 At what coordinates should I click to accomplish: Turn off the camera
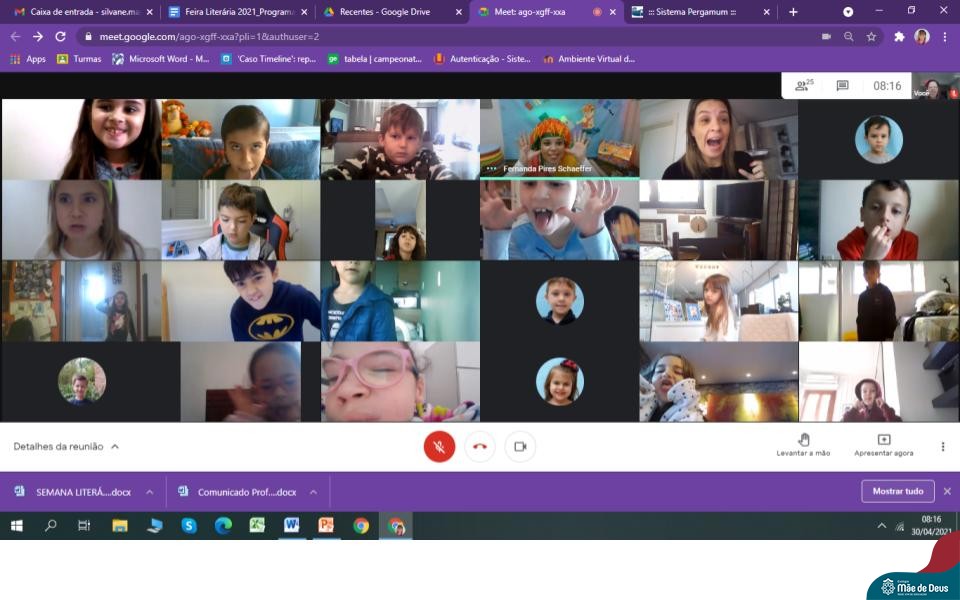click(519, 447)
